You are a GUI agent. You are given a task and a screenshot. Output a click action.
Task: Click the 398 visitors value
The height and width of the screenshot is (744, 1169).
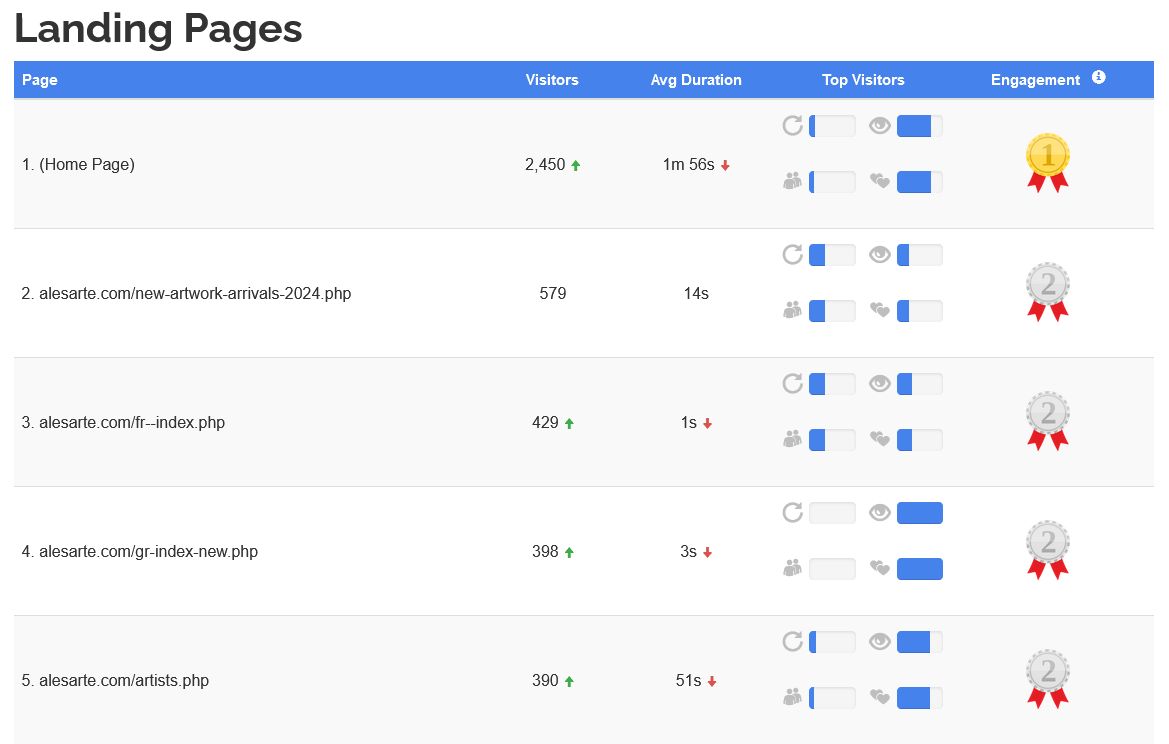[545, 552]
